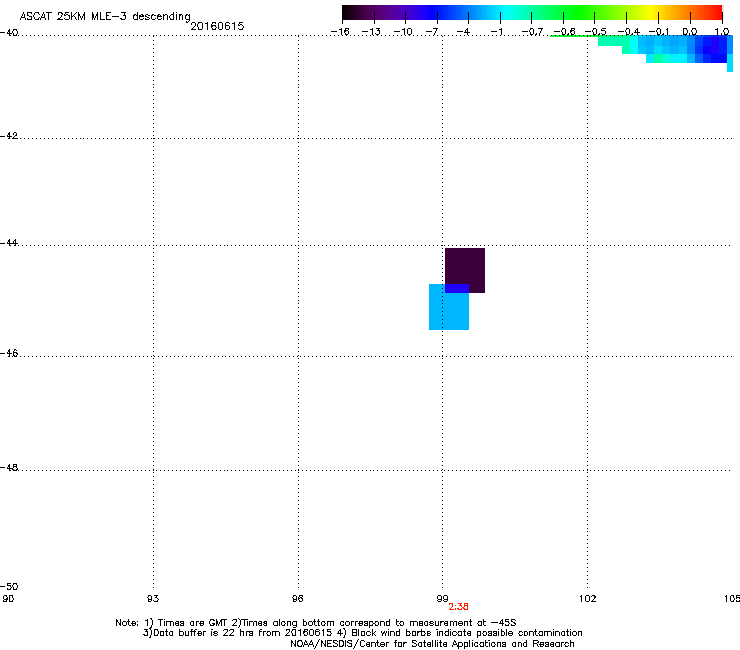Click the longitude axis label 96
740x650 pixels.
click(297, 599)
